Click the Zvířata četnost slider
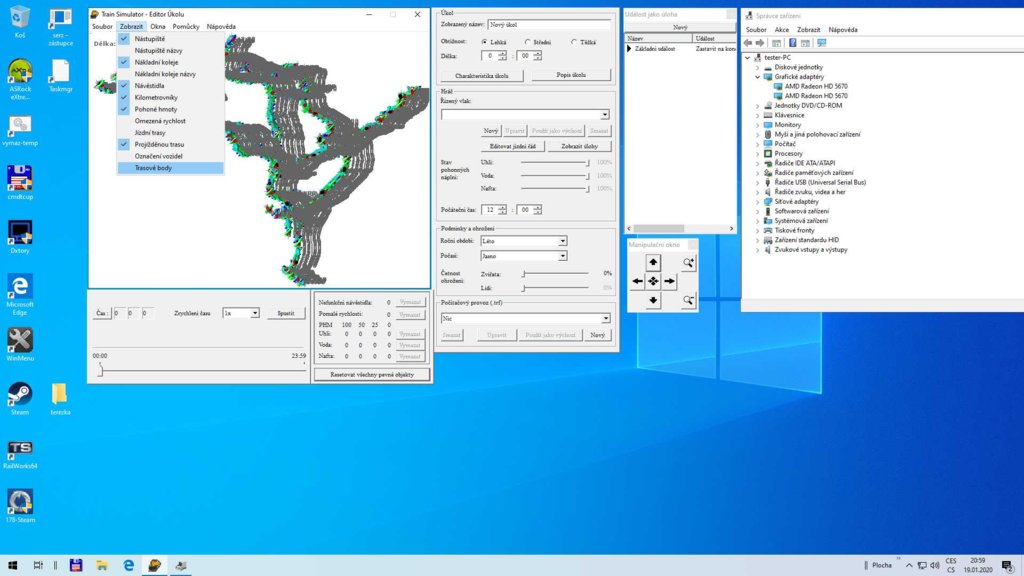Screen dimensions: 1024x576 522,273
